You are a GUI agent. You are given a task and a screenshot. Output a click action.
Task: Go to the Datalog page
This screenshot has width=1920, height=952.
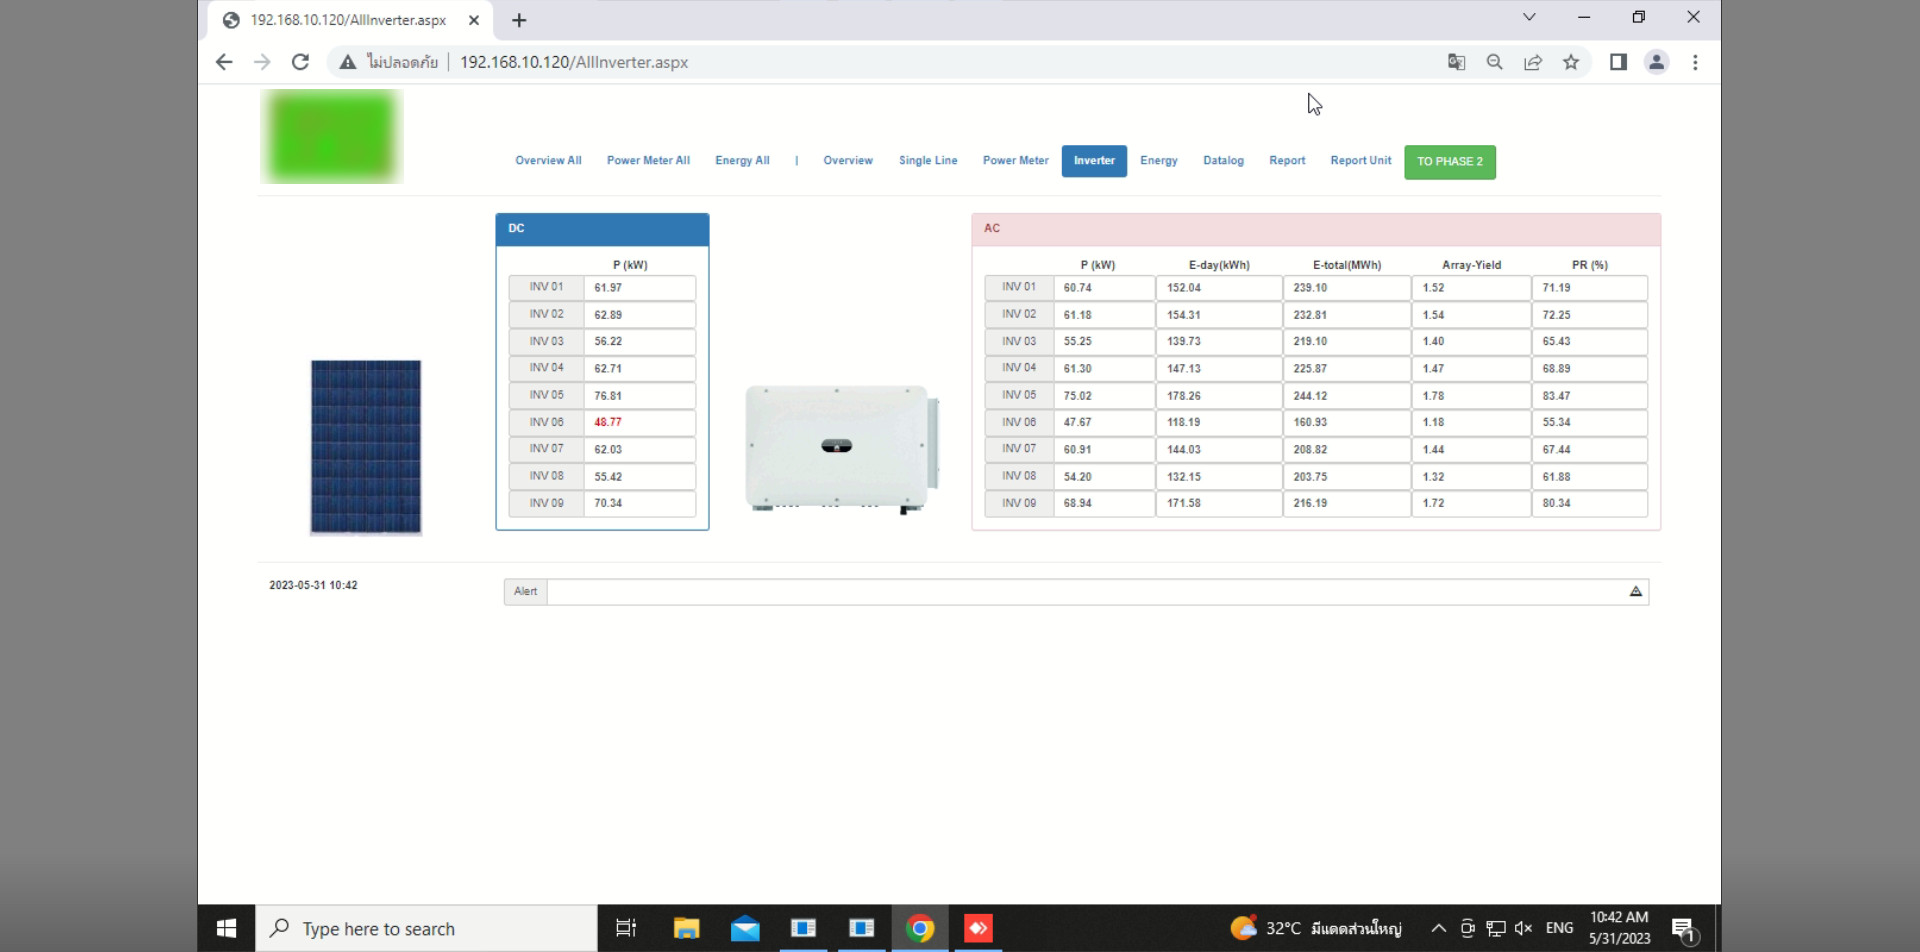pyautogui.click(x=1223, y=161)
